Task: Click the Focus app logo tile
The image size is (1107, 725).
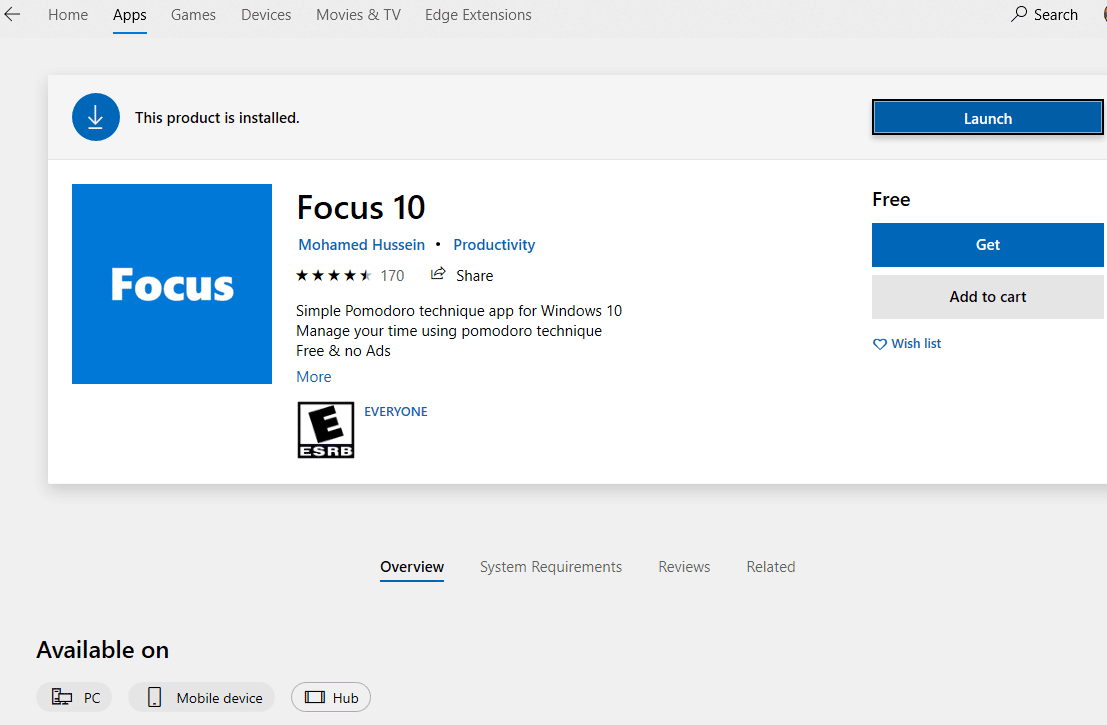Action: click(x=172, y=284)
